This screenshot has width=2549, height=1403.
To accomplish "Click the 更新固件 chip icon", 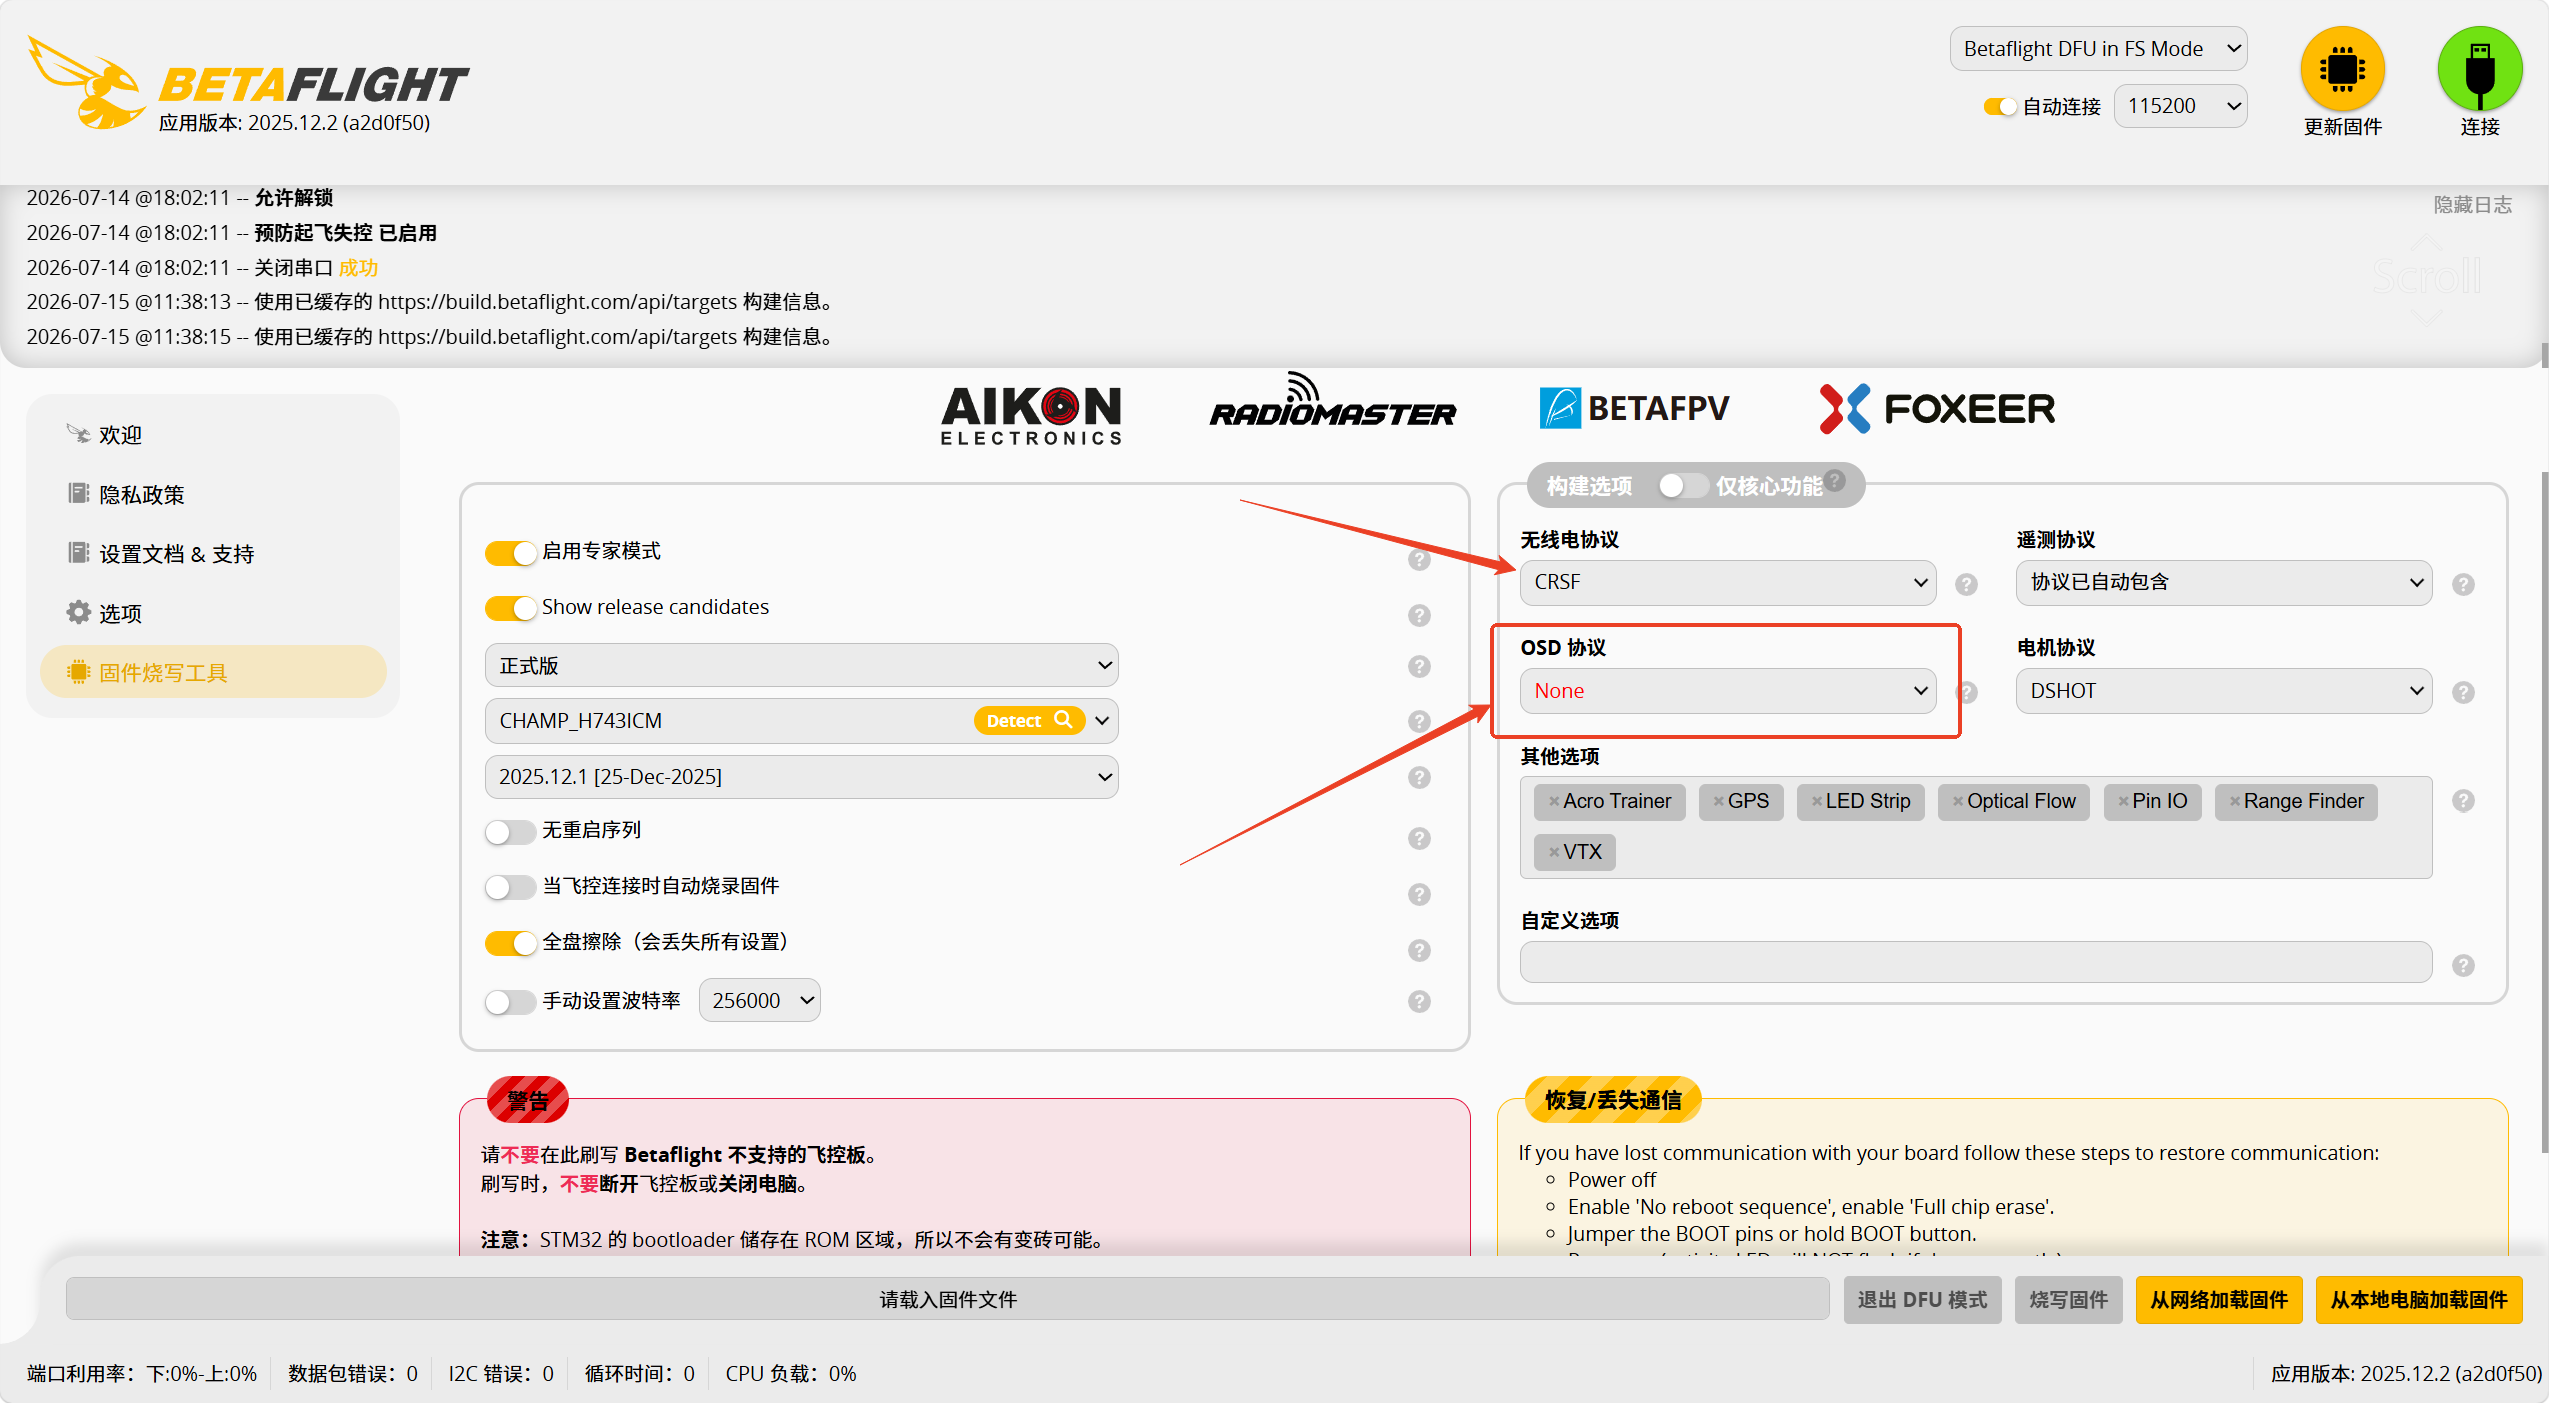I will click(x=2342, y=69).
